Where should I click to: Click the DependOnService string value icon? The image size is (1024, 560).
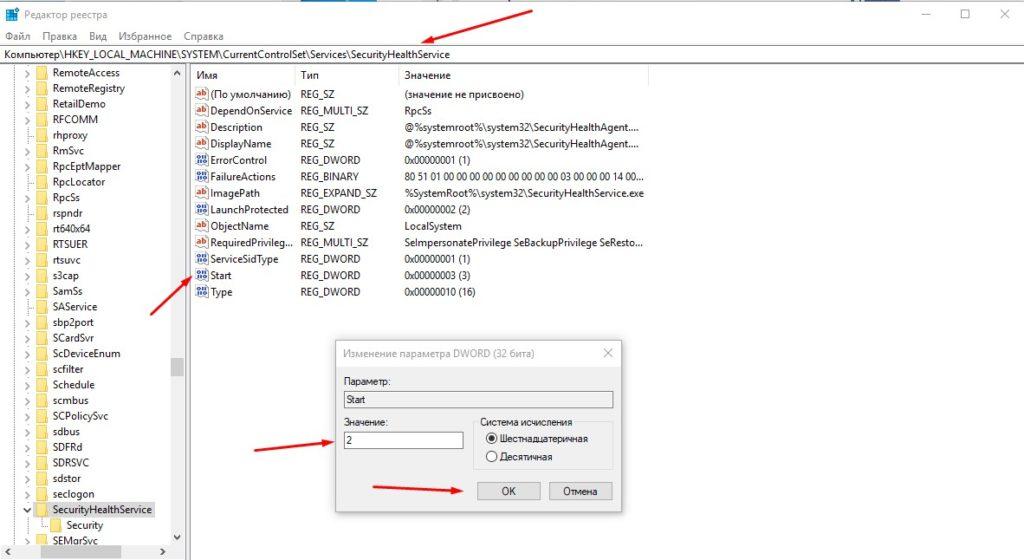(201, 110)
